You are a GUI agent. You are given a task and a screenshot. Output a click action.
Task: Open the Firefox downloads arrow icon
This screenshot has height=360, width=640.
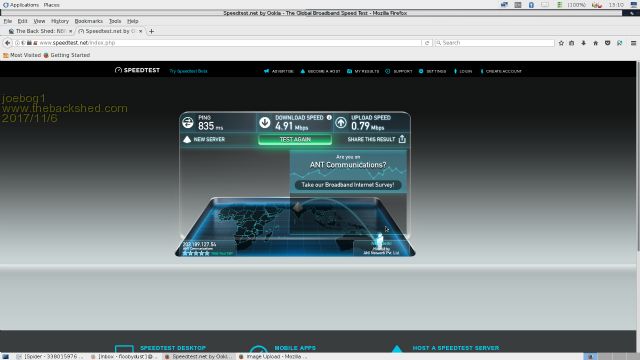[x=584, y=43]
